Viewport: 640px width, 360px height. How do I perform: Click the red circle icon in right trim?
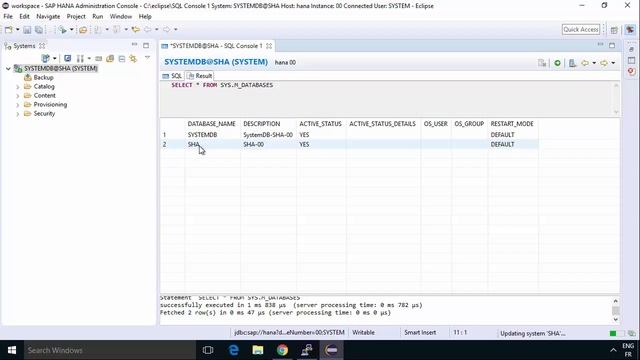coord(631,71)
